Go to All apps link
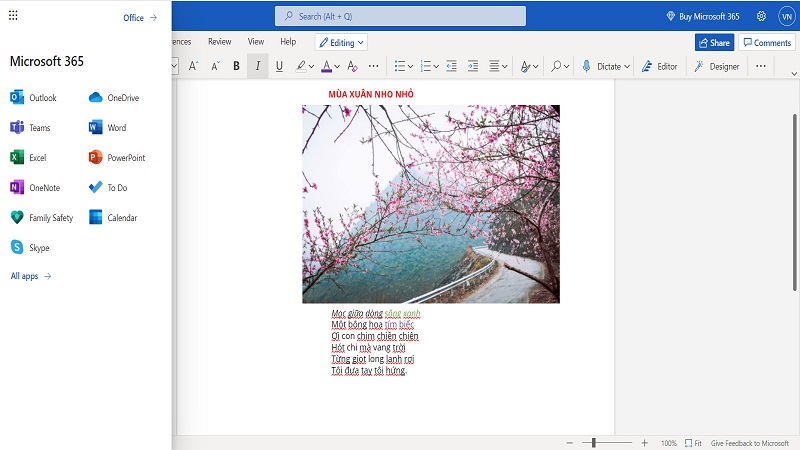The height and width of the screenshot is (450, 800). 31,276
